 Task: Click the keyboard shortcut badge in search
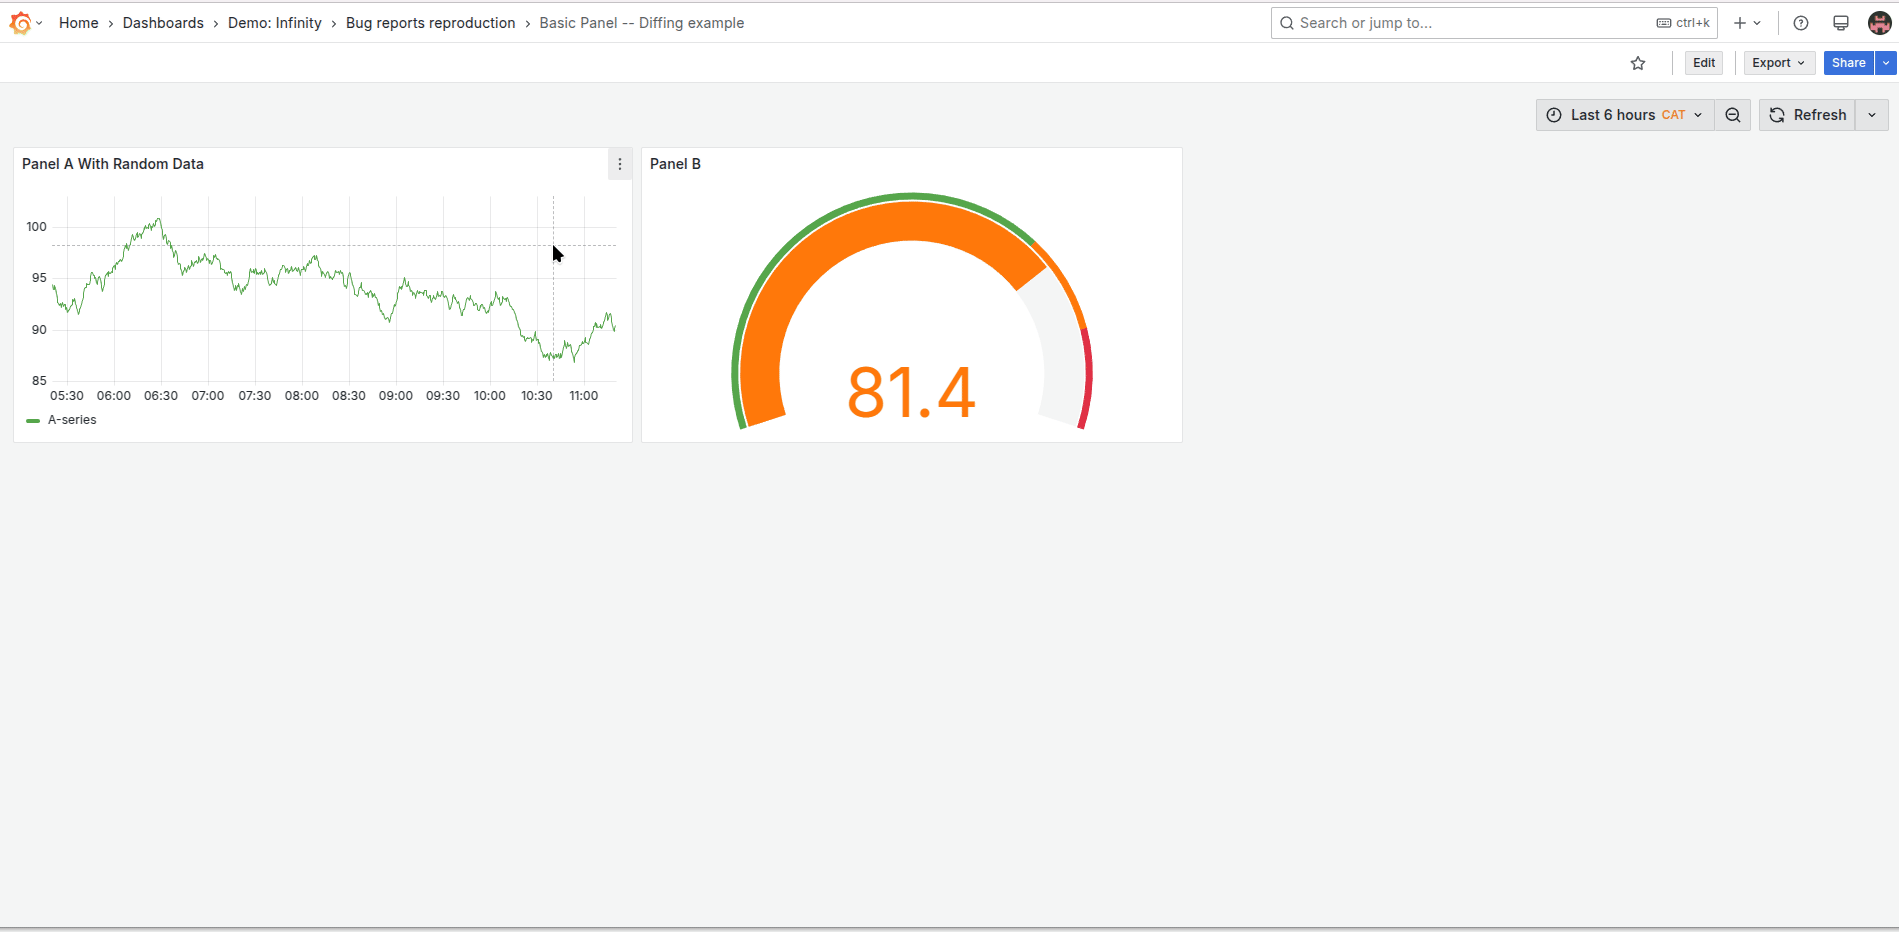coord(1682,22)
